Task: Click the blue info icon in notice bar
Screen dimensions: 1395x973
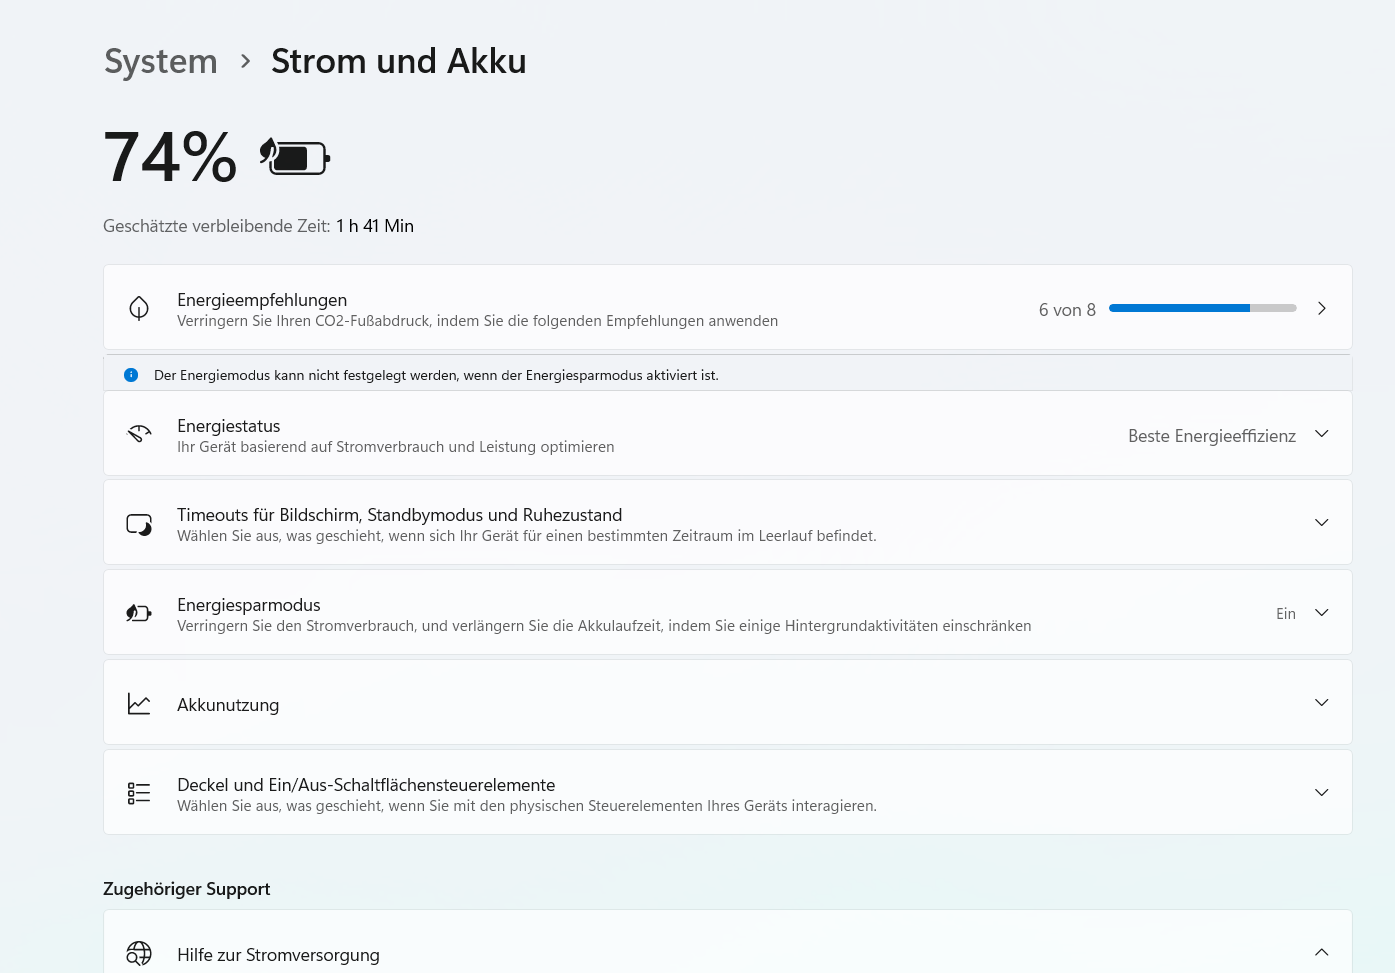Action: pos(131,375)
